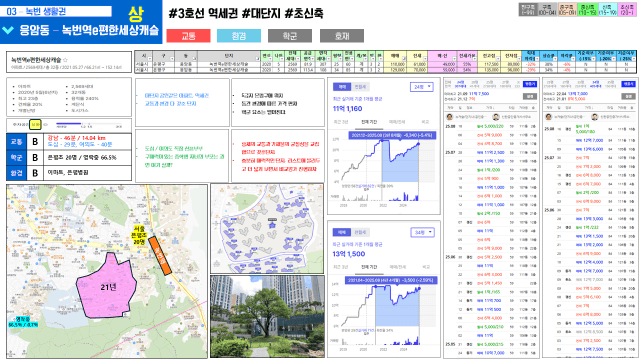Select 매매 in the top price chart

tap(342, 87)
